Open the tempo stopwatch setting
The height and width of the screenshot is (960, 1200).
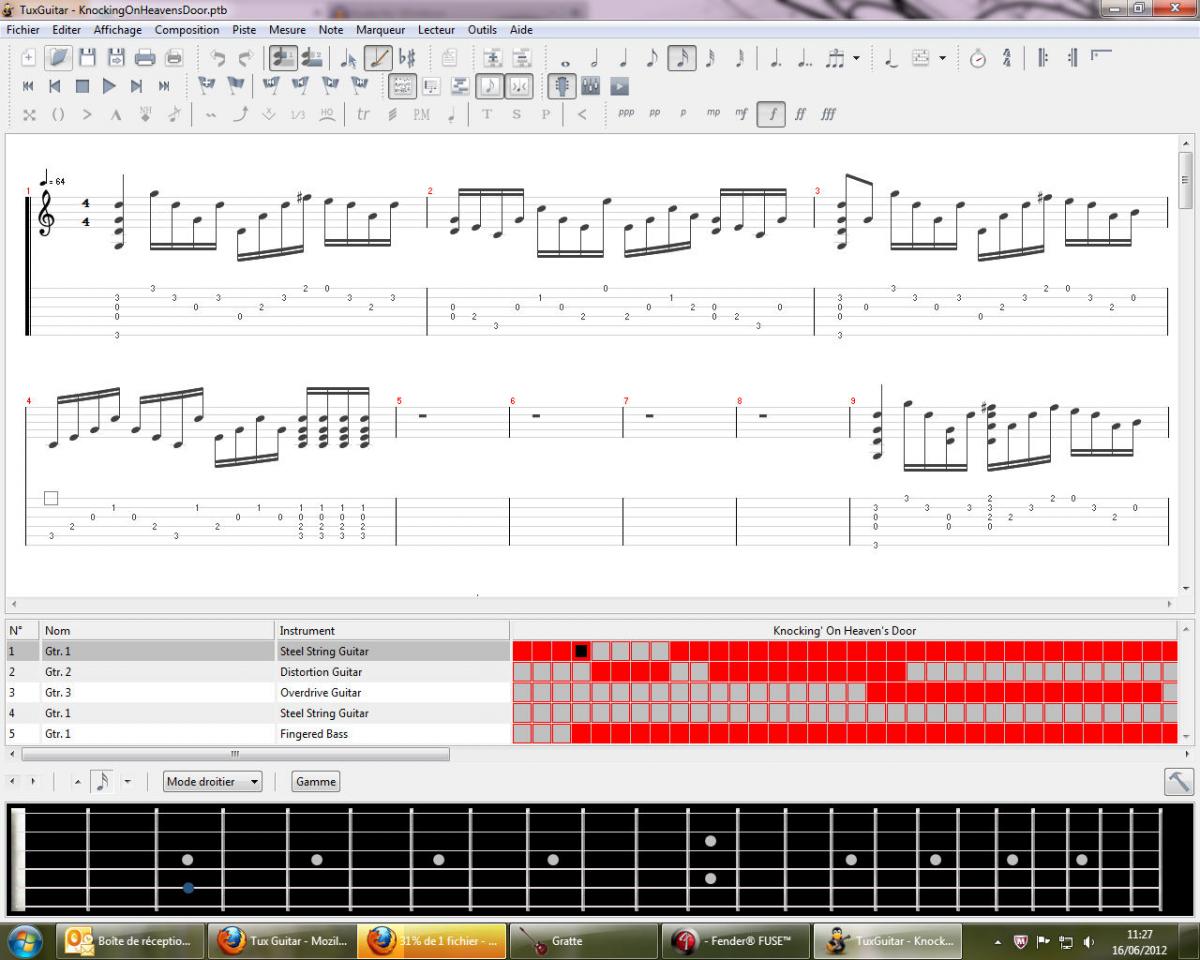(978, 58)
